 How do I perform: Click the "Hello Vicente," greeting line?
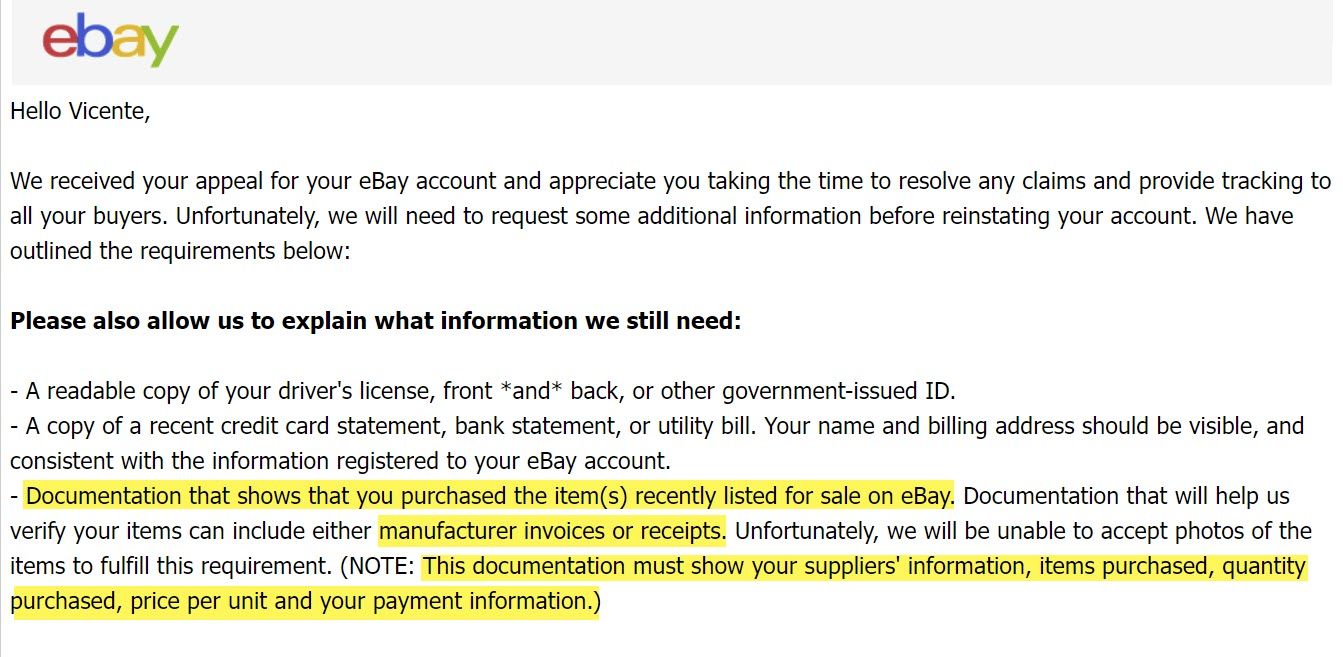pyautogui.click(x=80, y=111)
